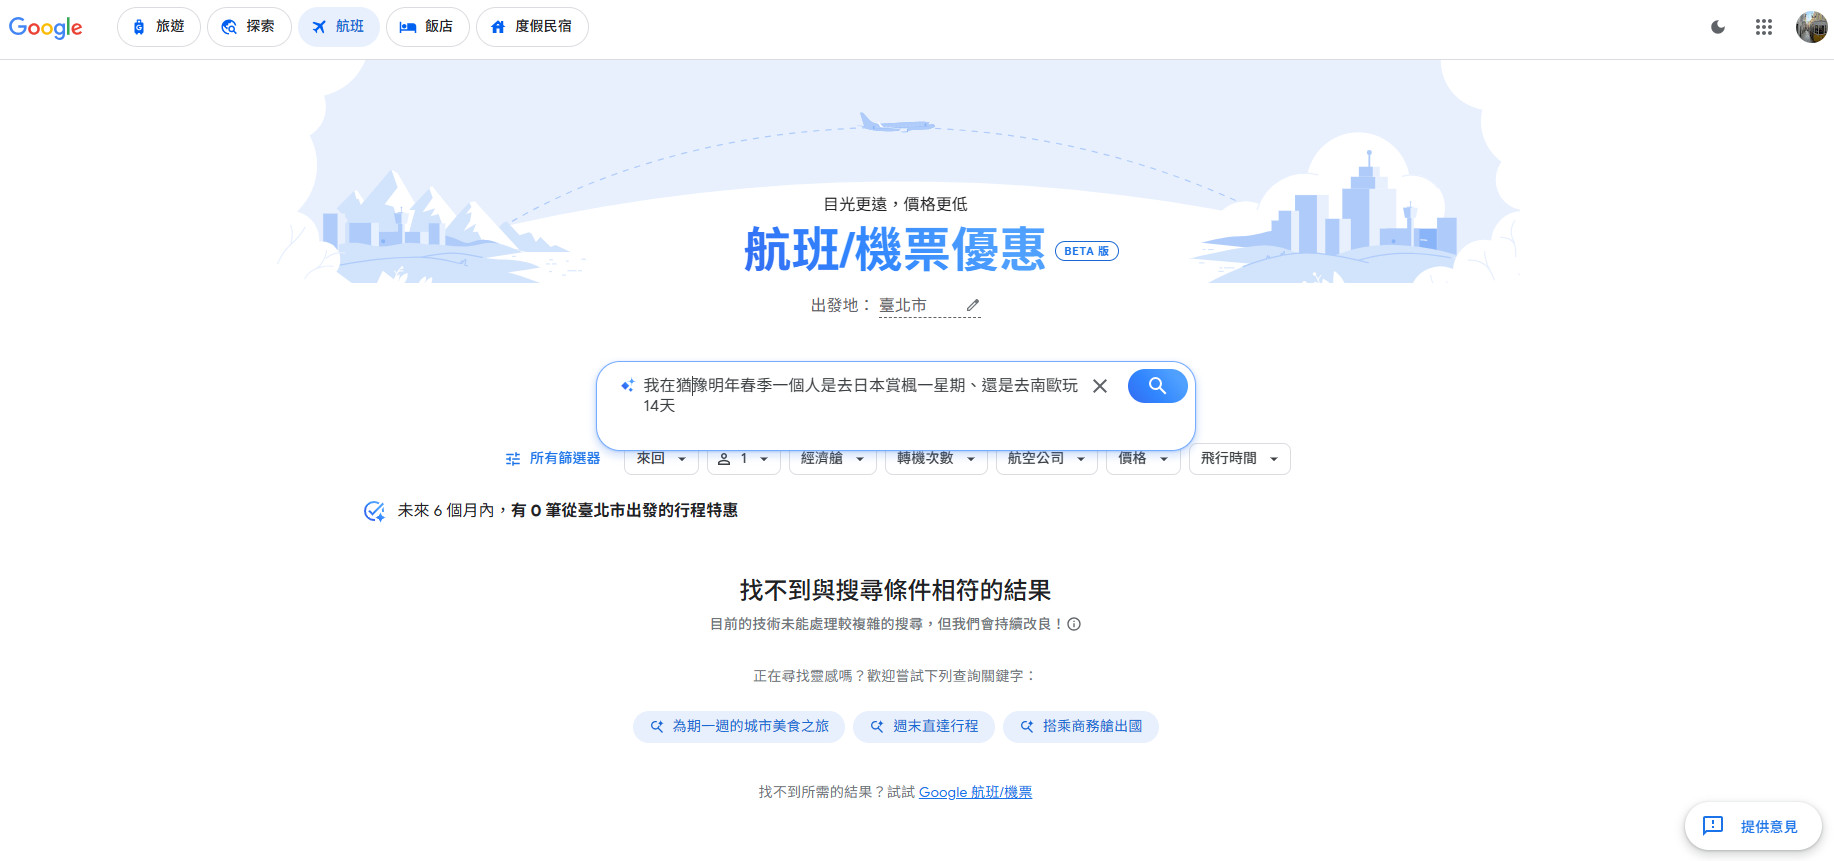
Task: Click the 提供意見 feedback button
Action: click(1753, 826)
